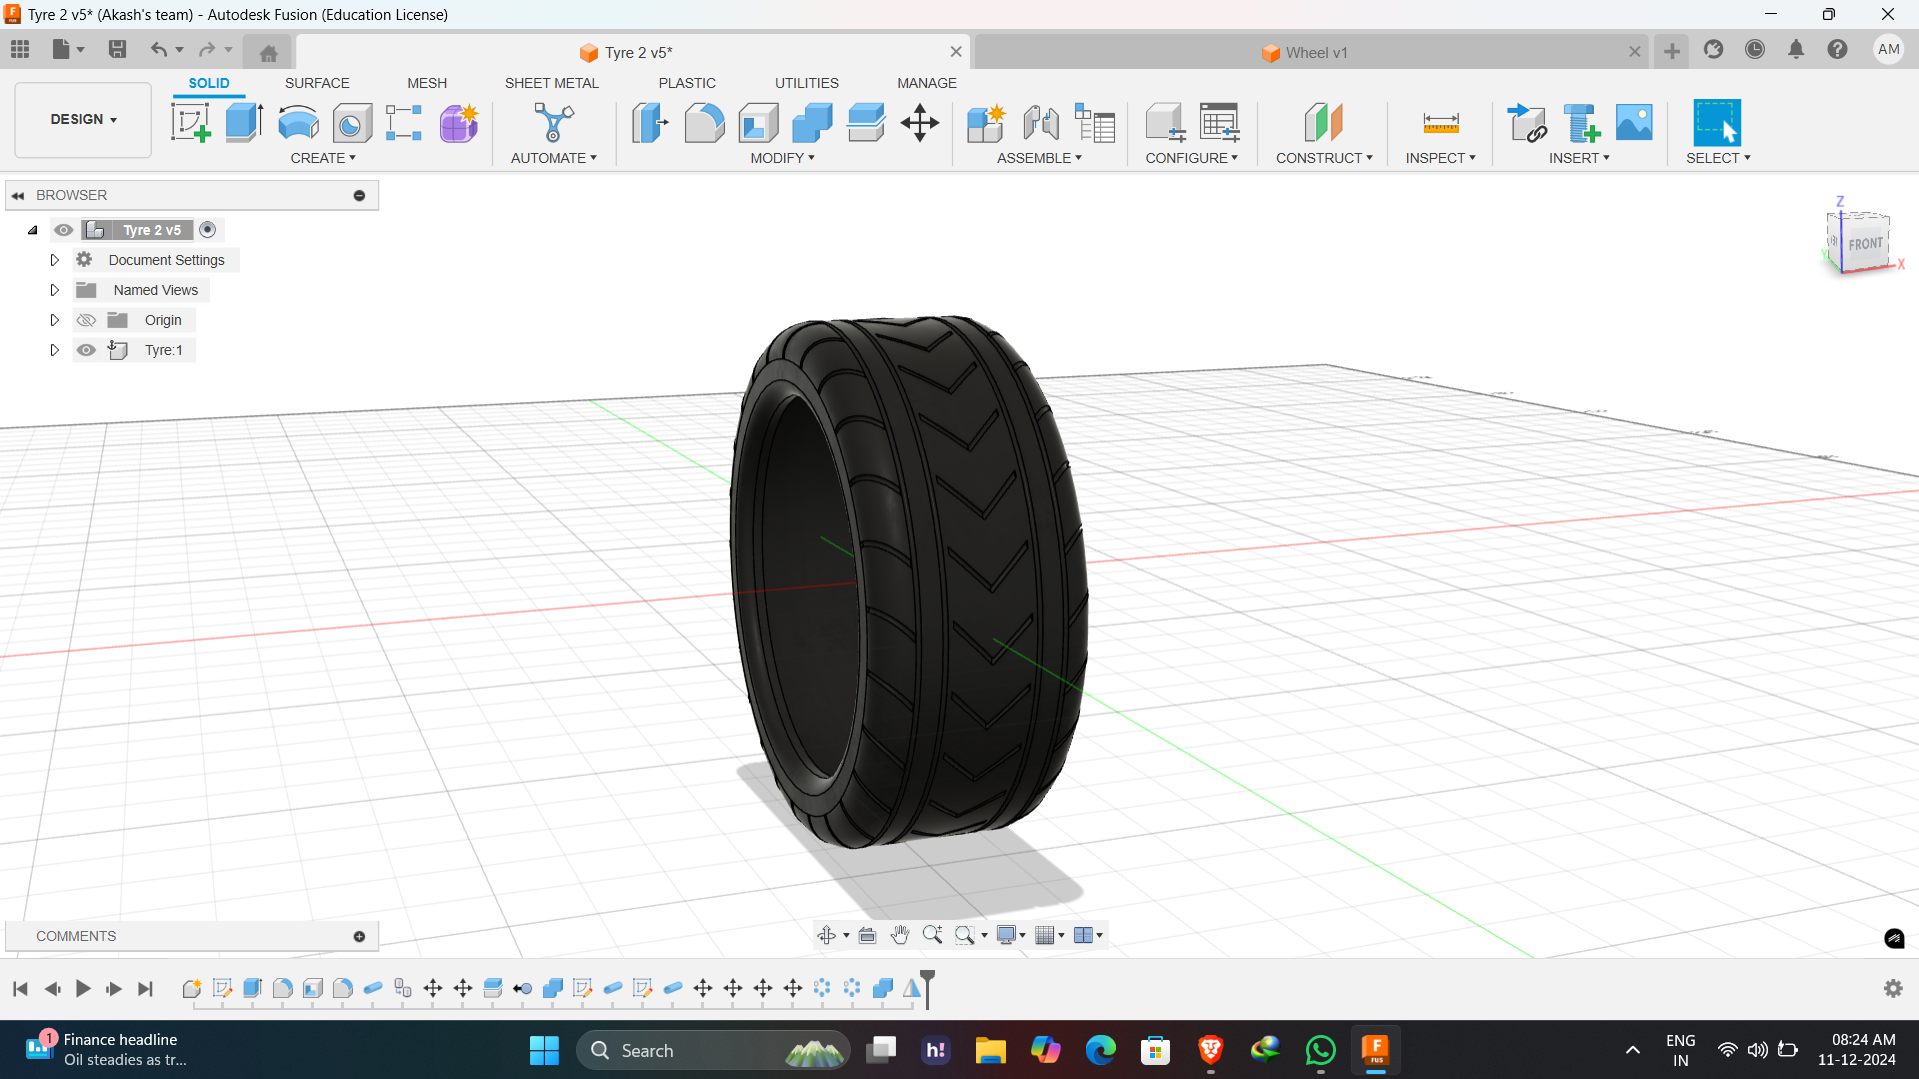The image size is (1919, 1079).
Task: Select the Hole tool
Action: click(x=352, y=123)
